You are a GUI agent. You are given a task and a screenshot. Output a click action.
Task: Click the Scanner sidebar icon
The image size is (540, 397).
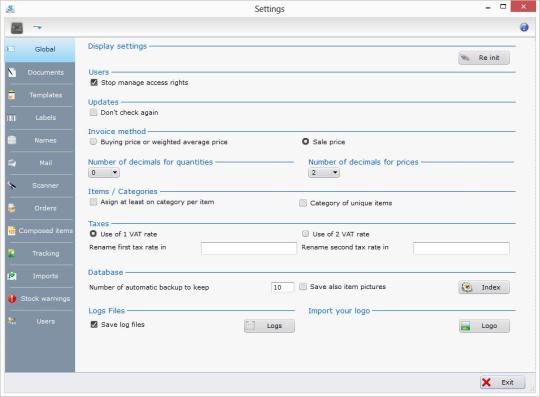tap(12, 186)
